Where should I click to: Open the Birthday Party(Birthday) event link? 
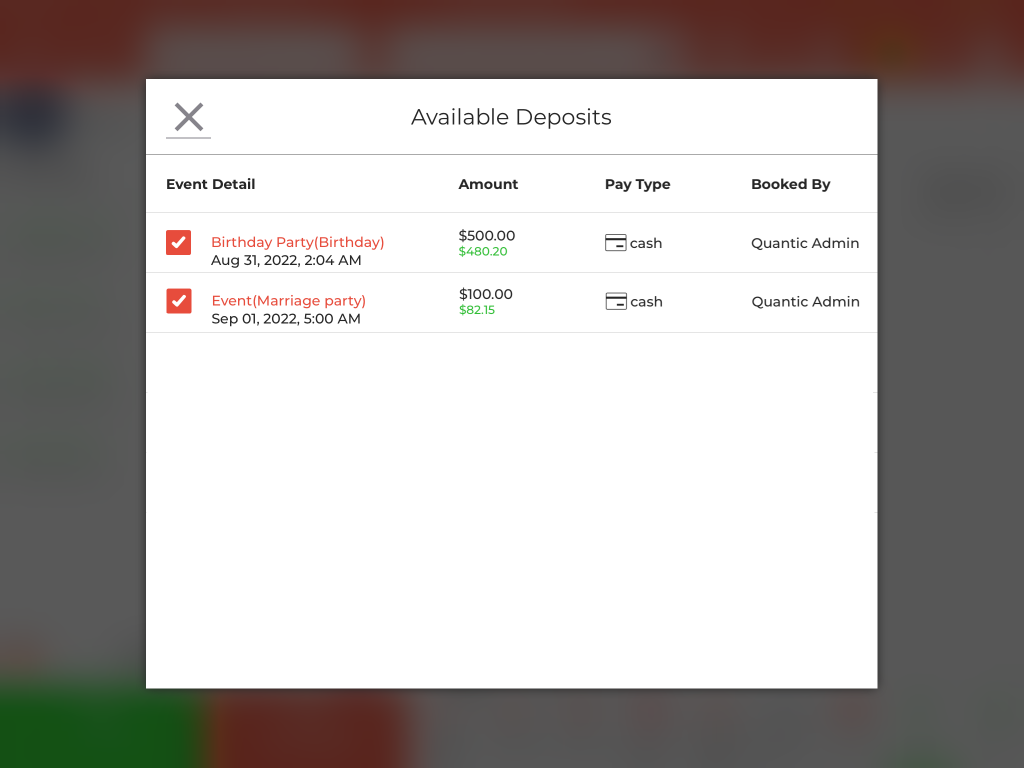click(297, 242)
